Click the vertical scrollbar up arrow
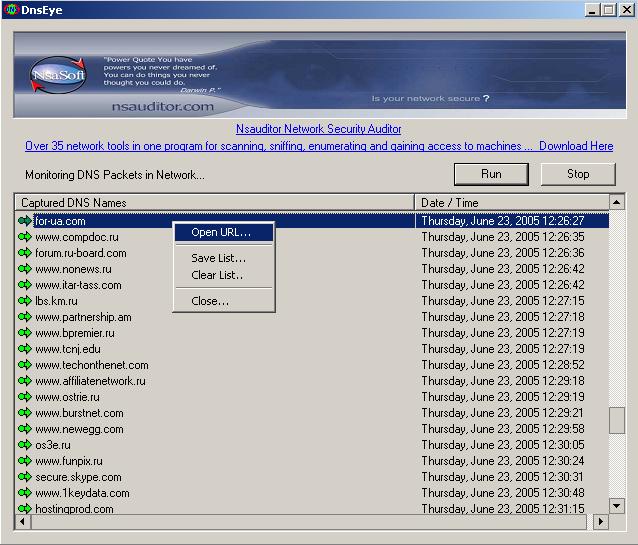The image size is (638, 545). (x=617, y=202)
